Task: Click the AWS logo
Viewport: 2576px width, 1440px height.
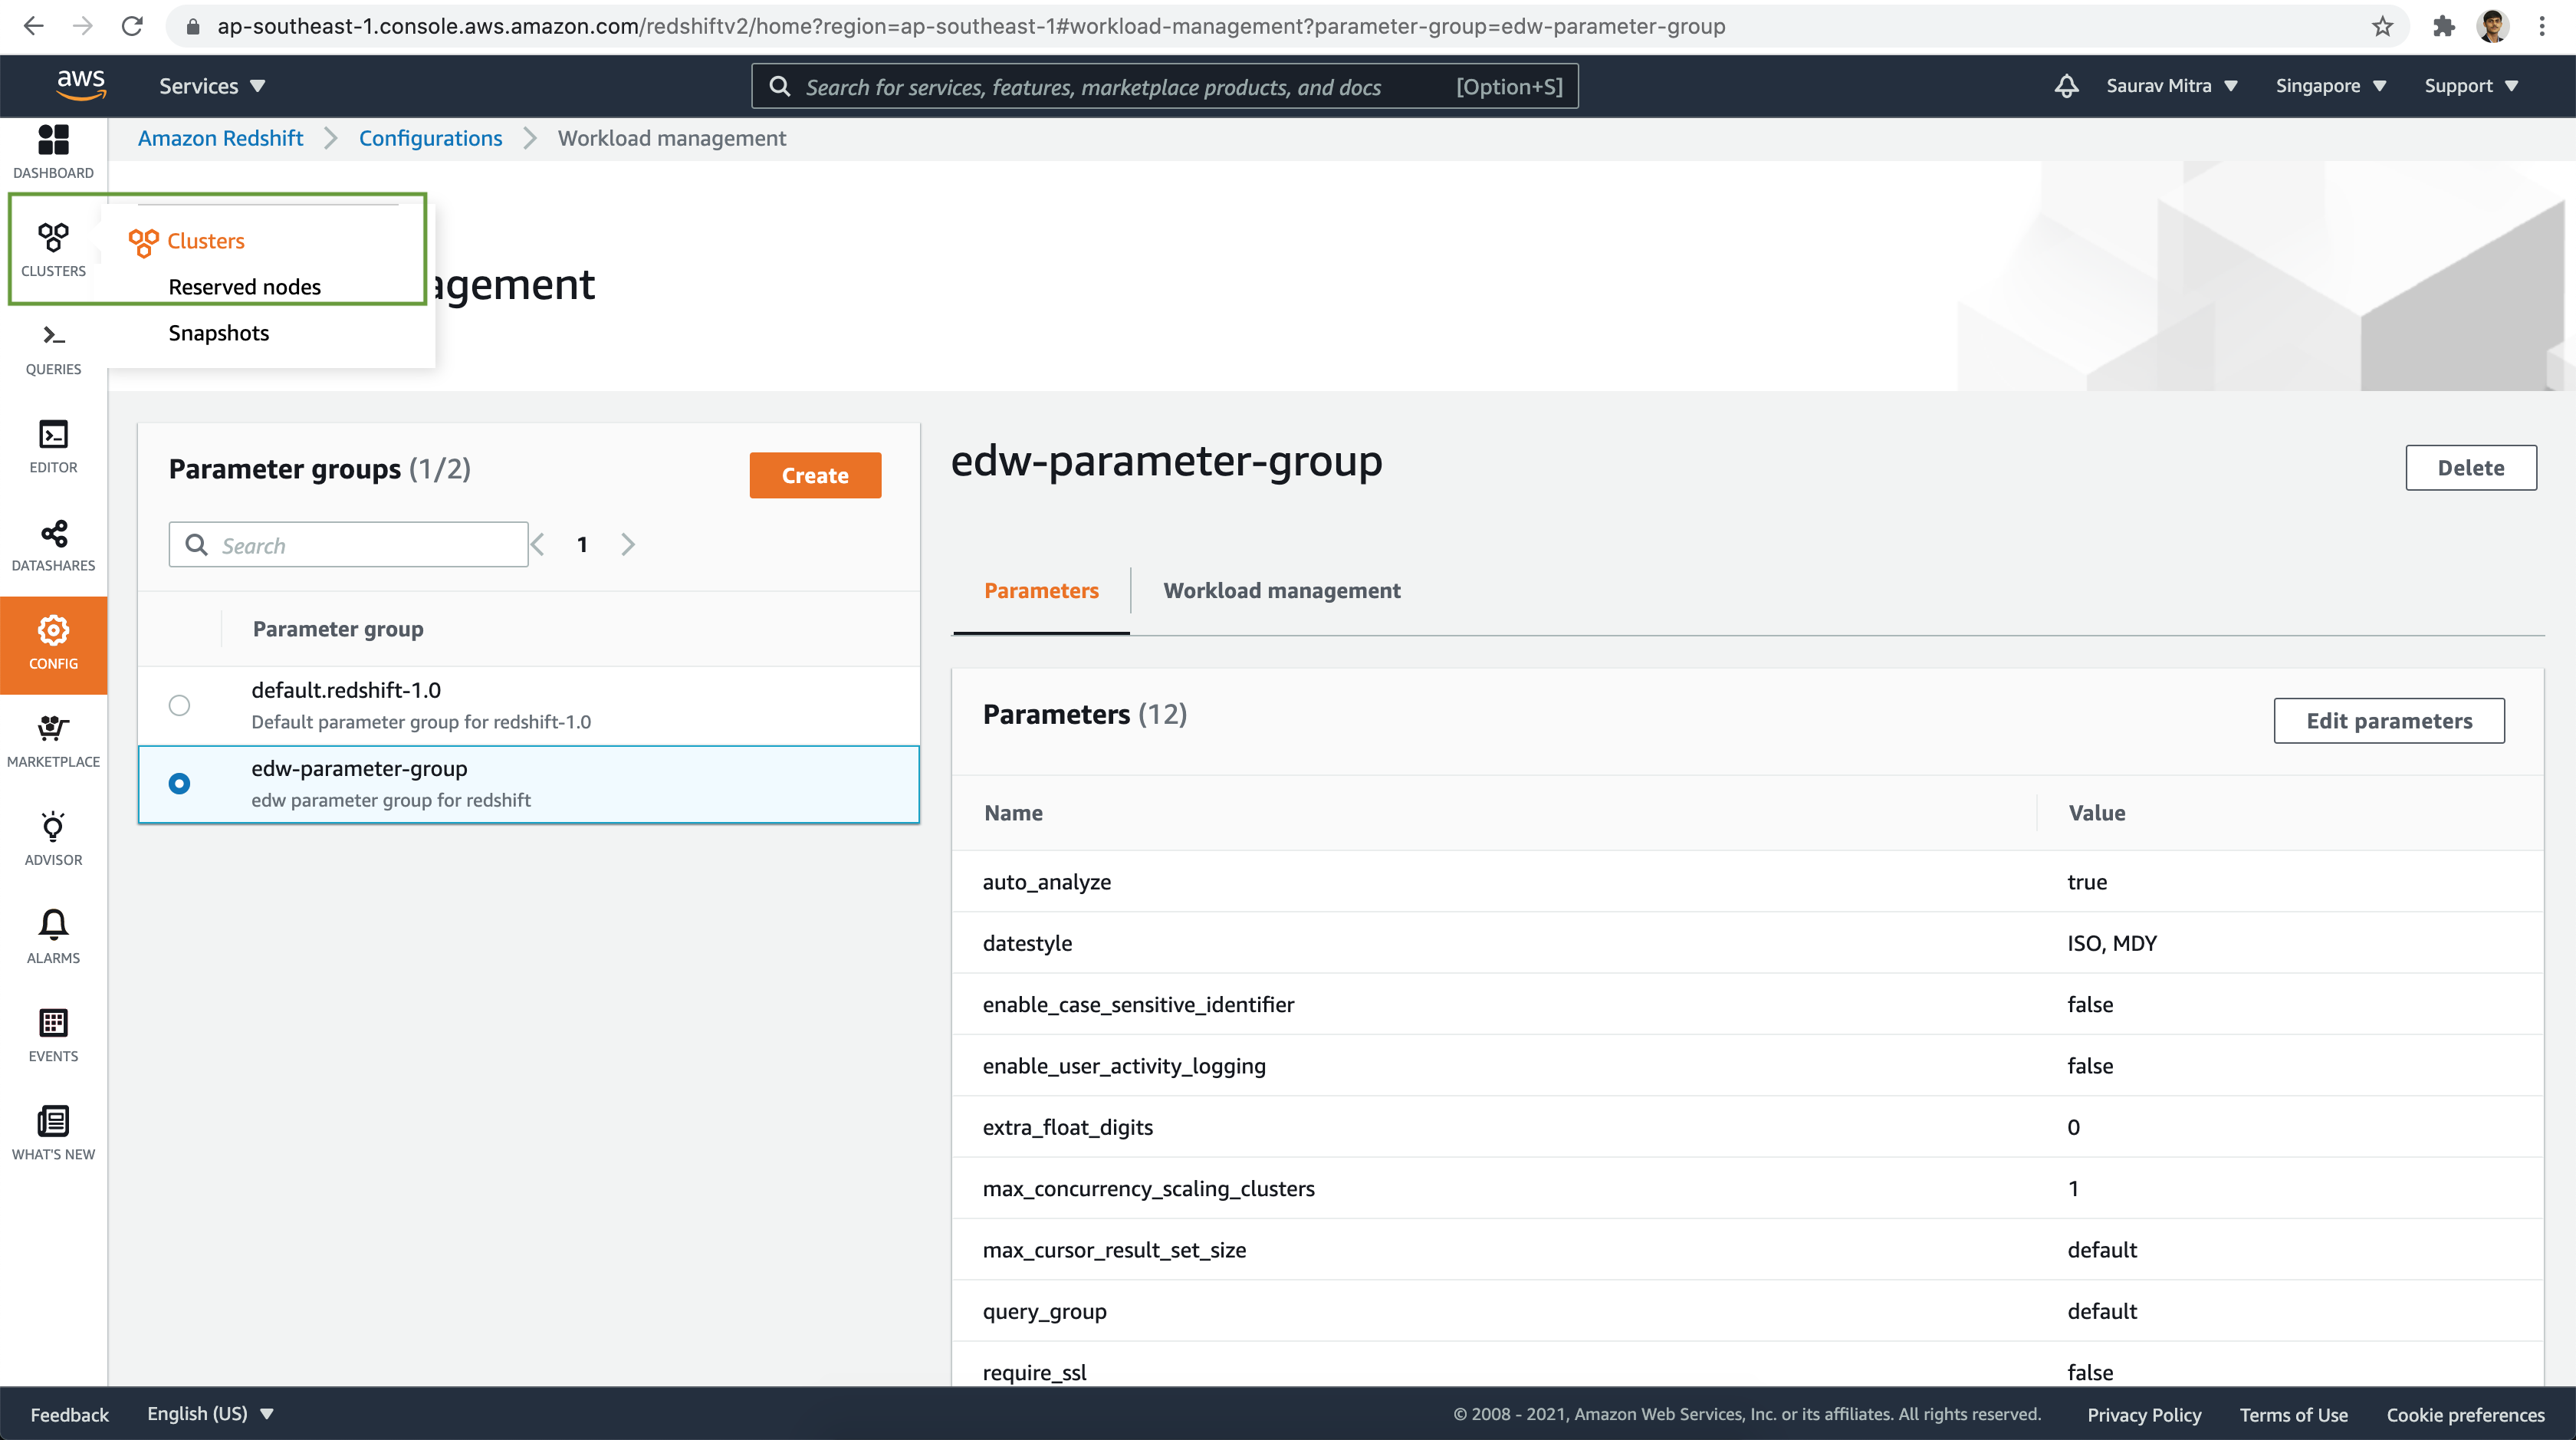Action: (x=81, y=85)
